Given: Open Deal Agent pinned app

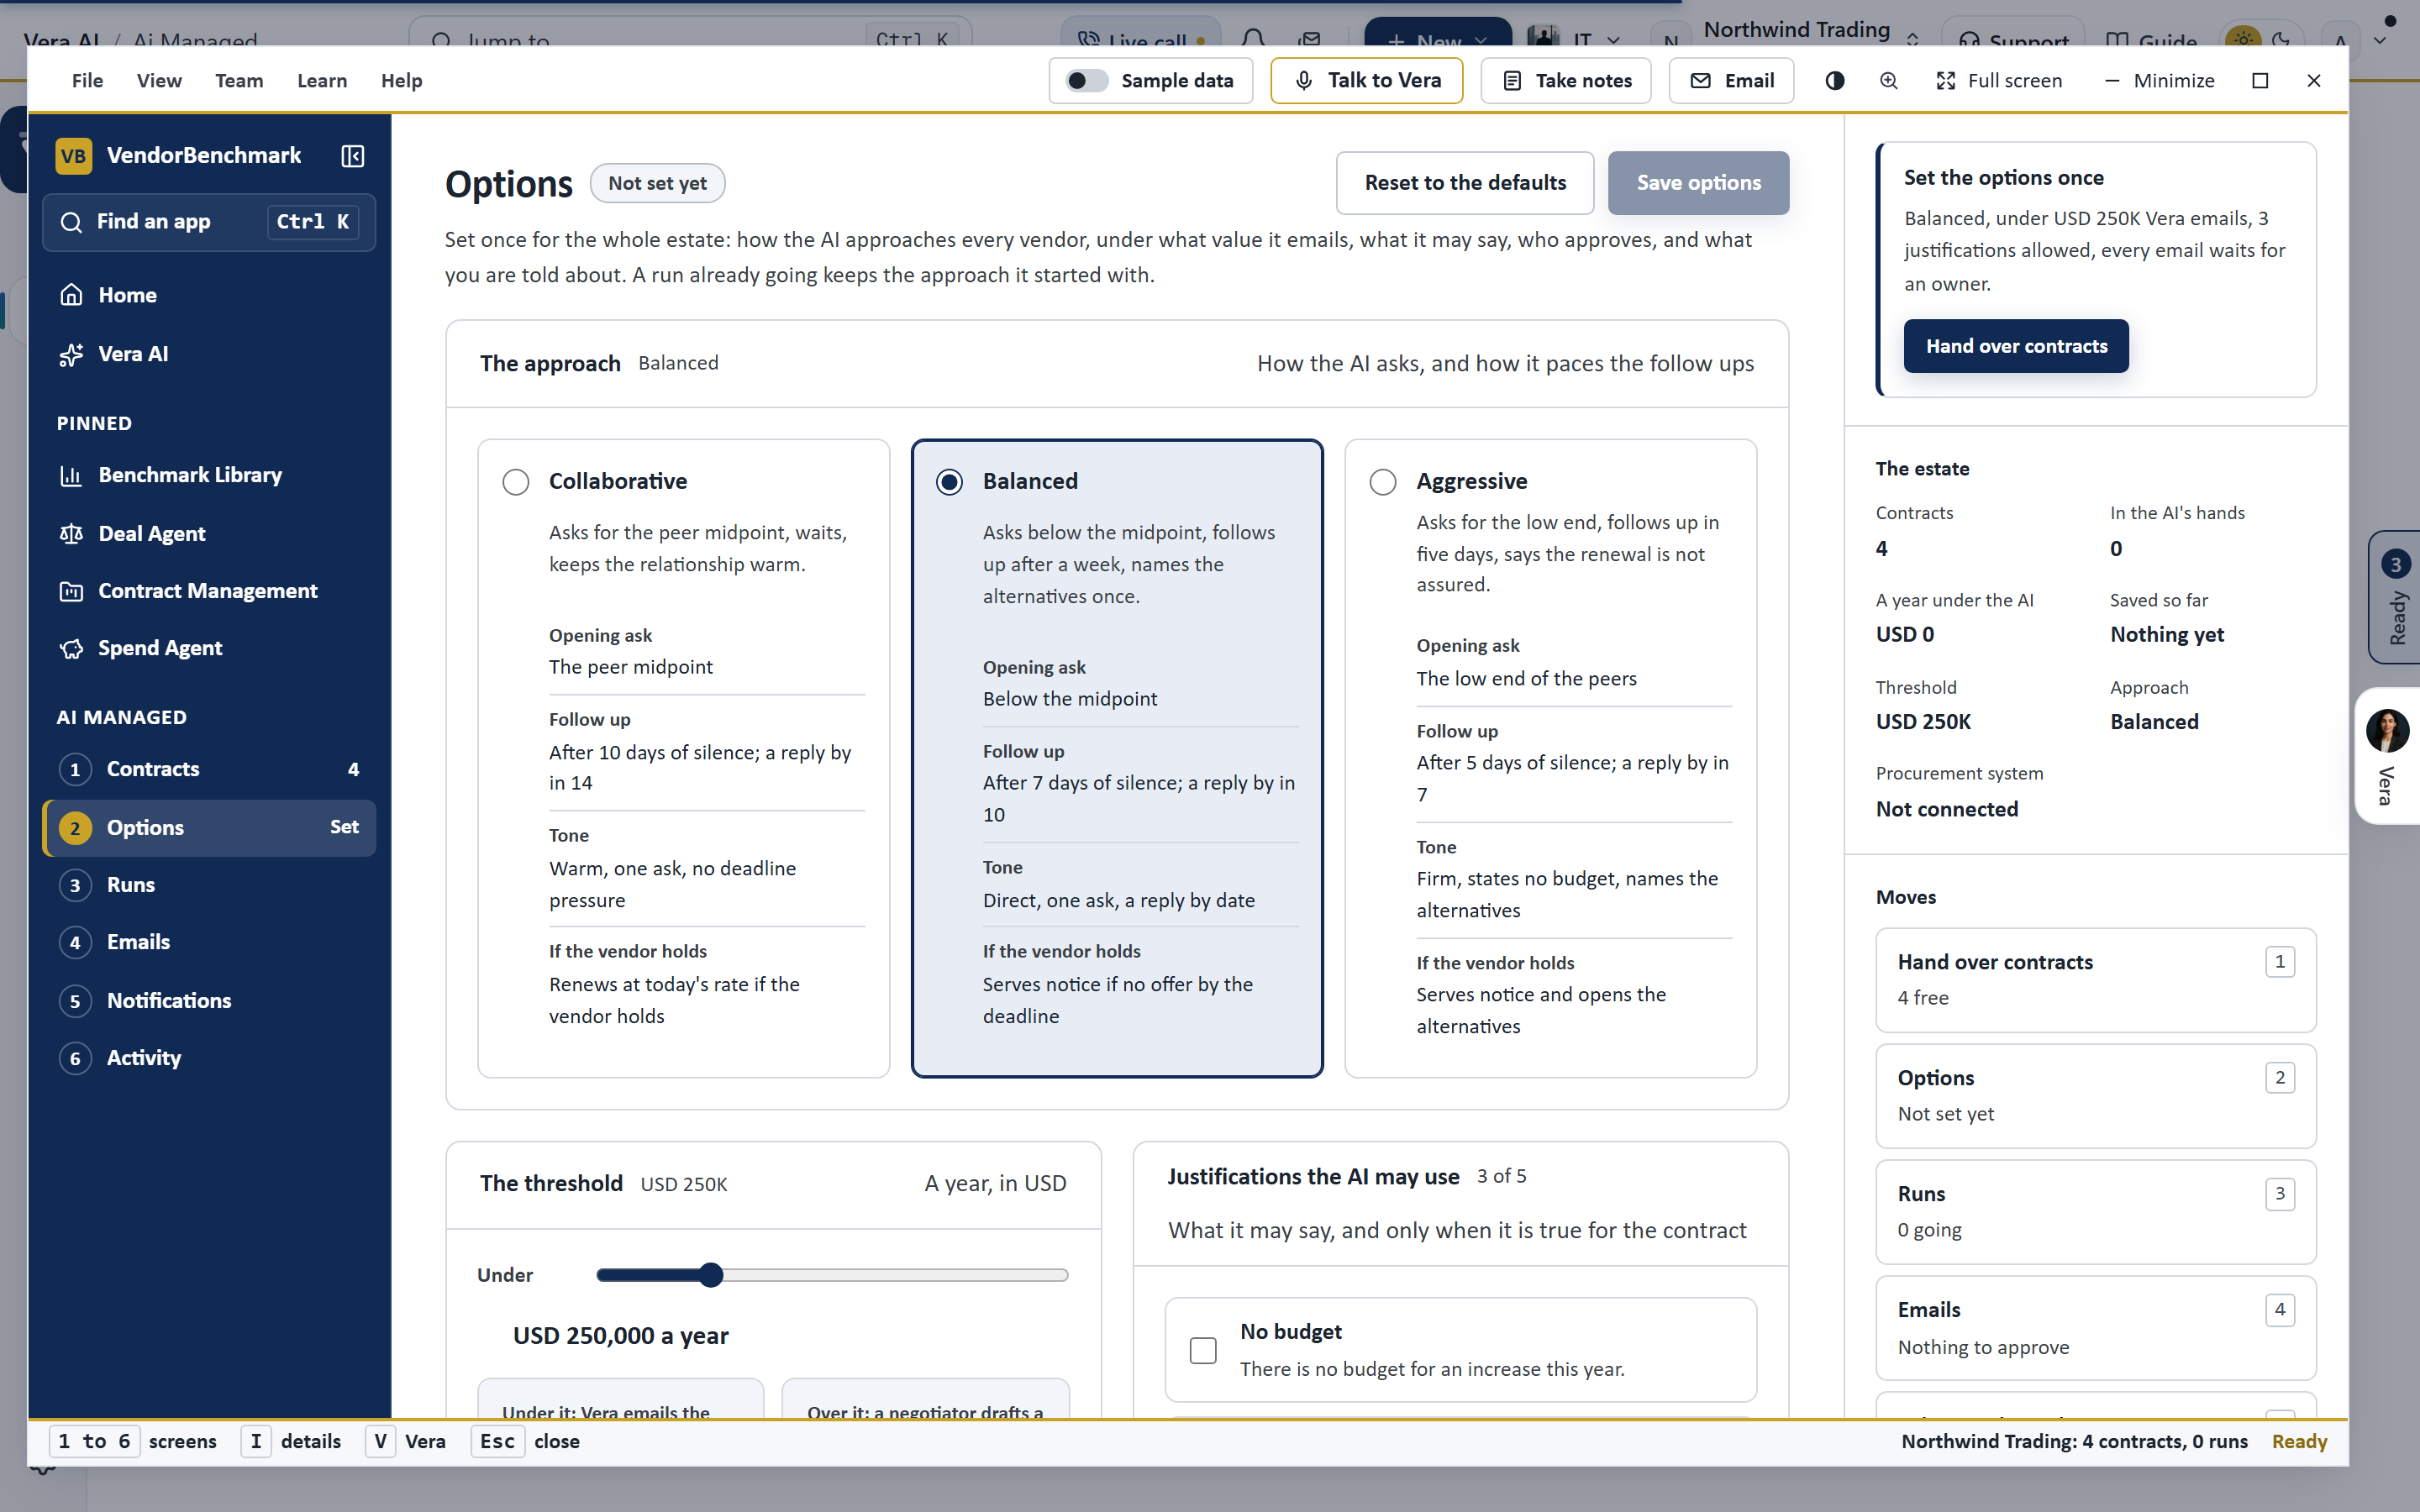Looking at the screenshot, I should click(209, 533).
